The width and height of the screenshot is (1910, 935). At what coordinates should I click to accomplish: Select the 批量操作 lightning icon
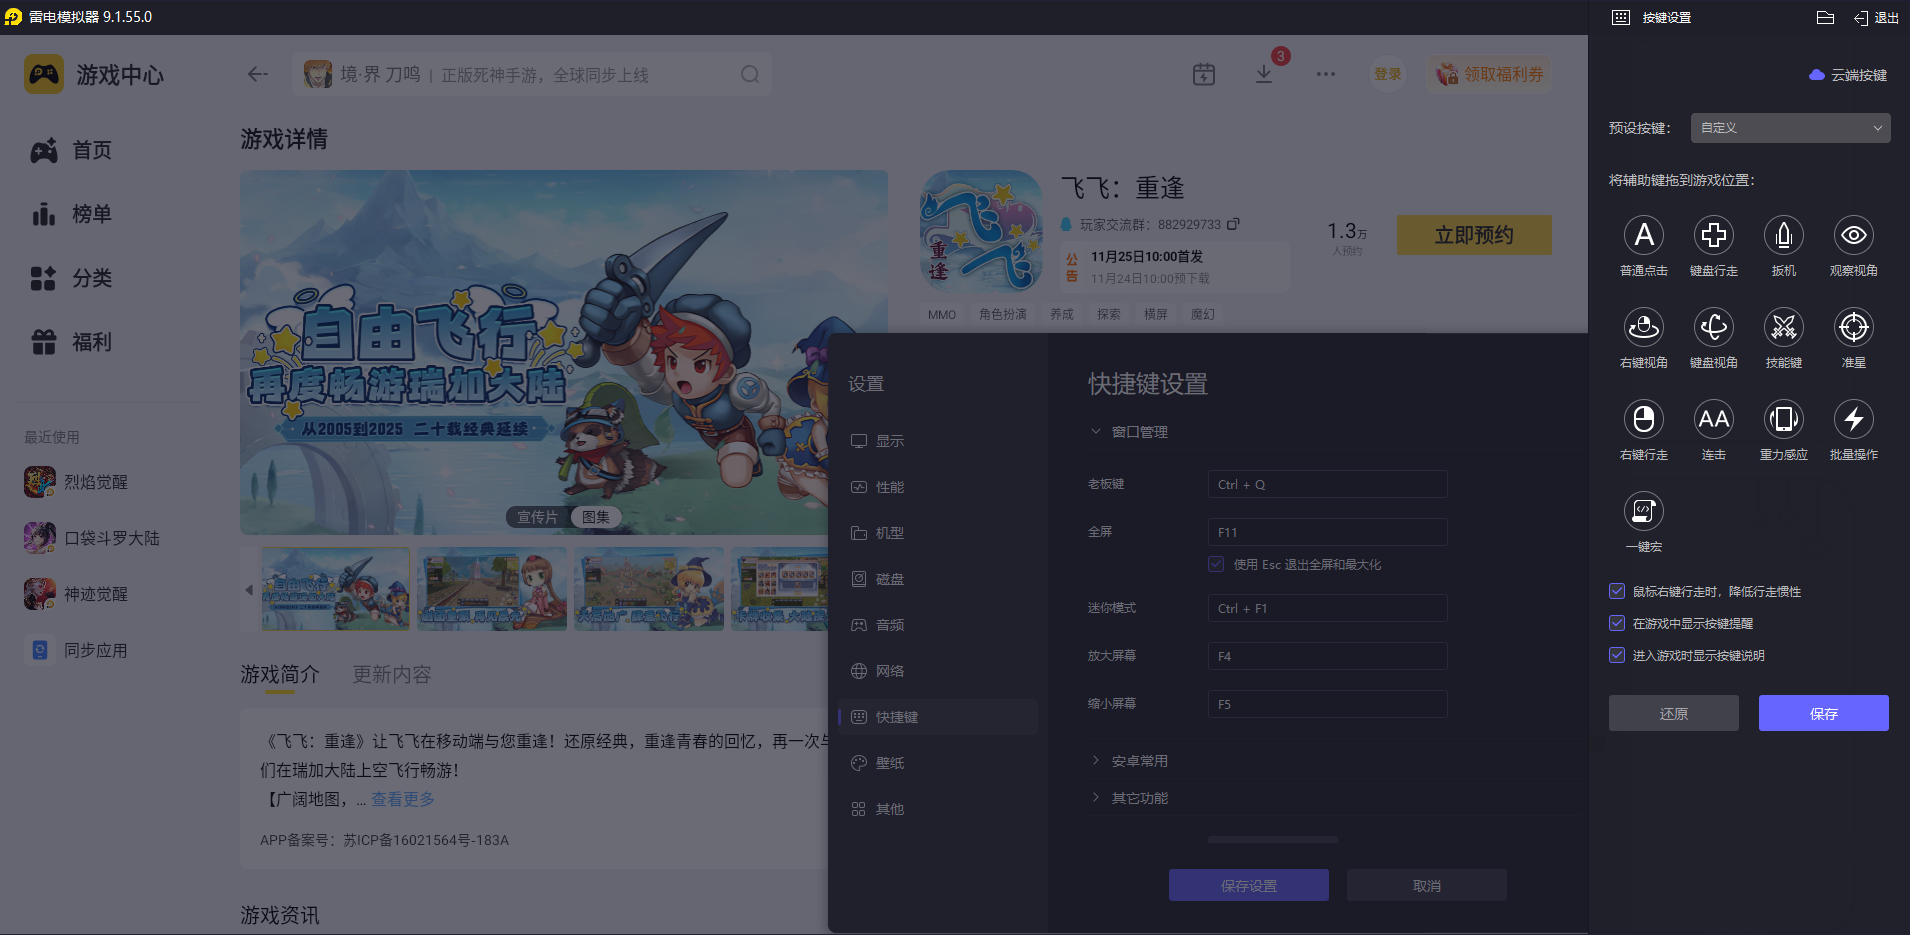pyautogui.click(x=1853, y=419)
